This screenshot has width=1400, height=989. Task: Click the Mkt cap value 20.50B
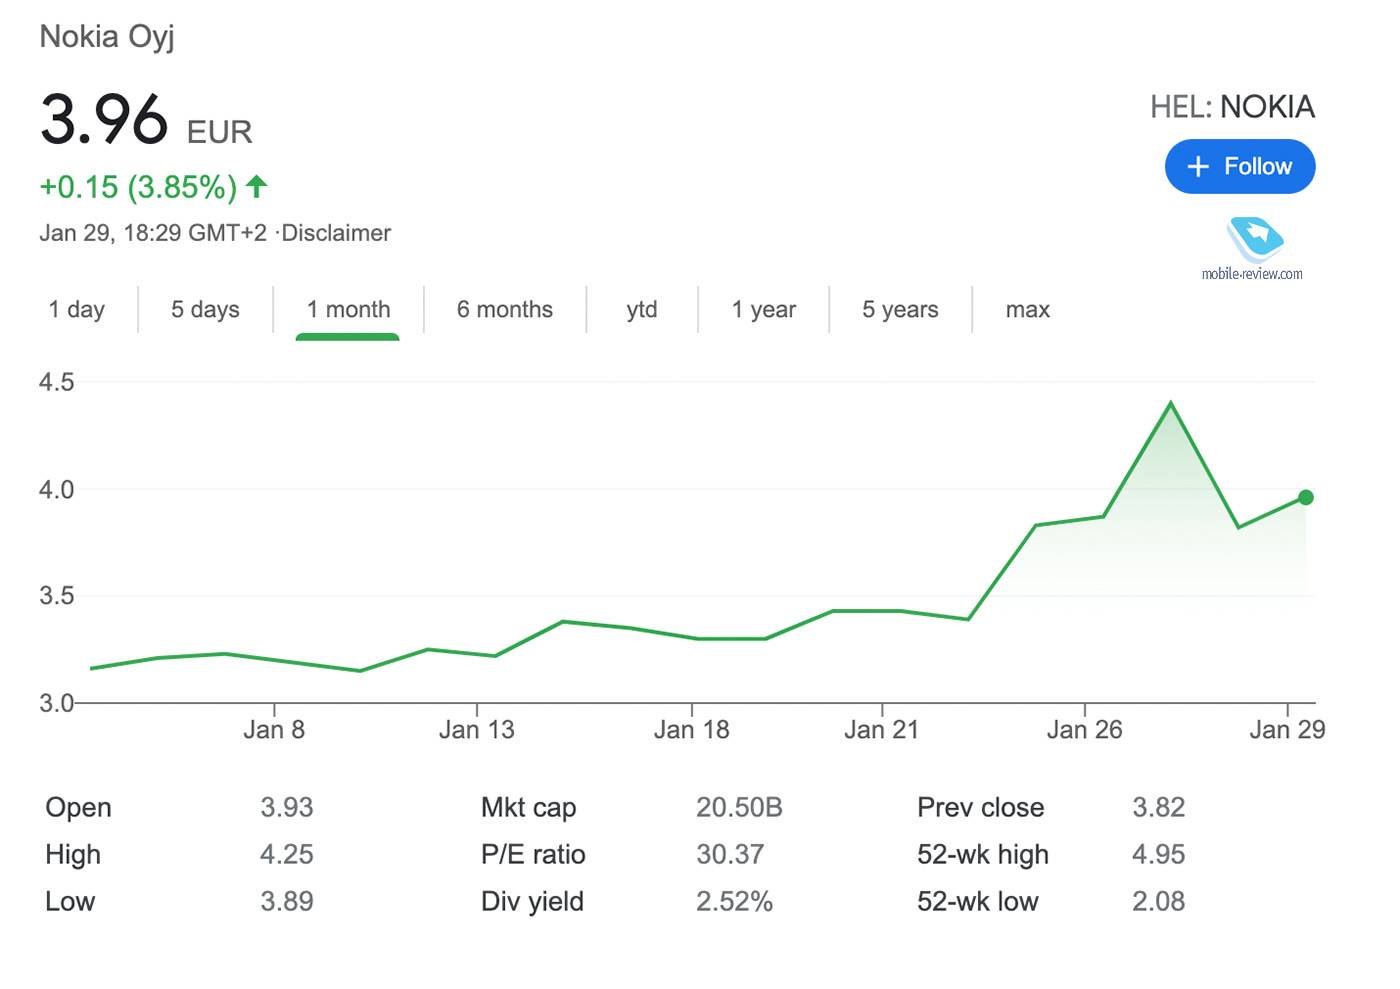coord(739,808)
